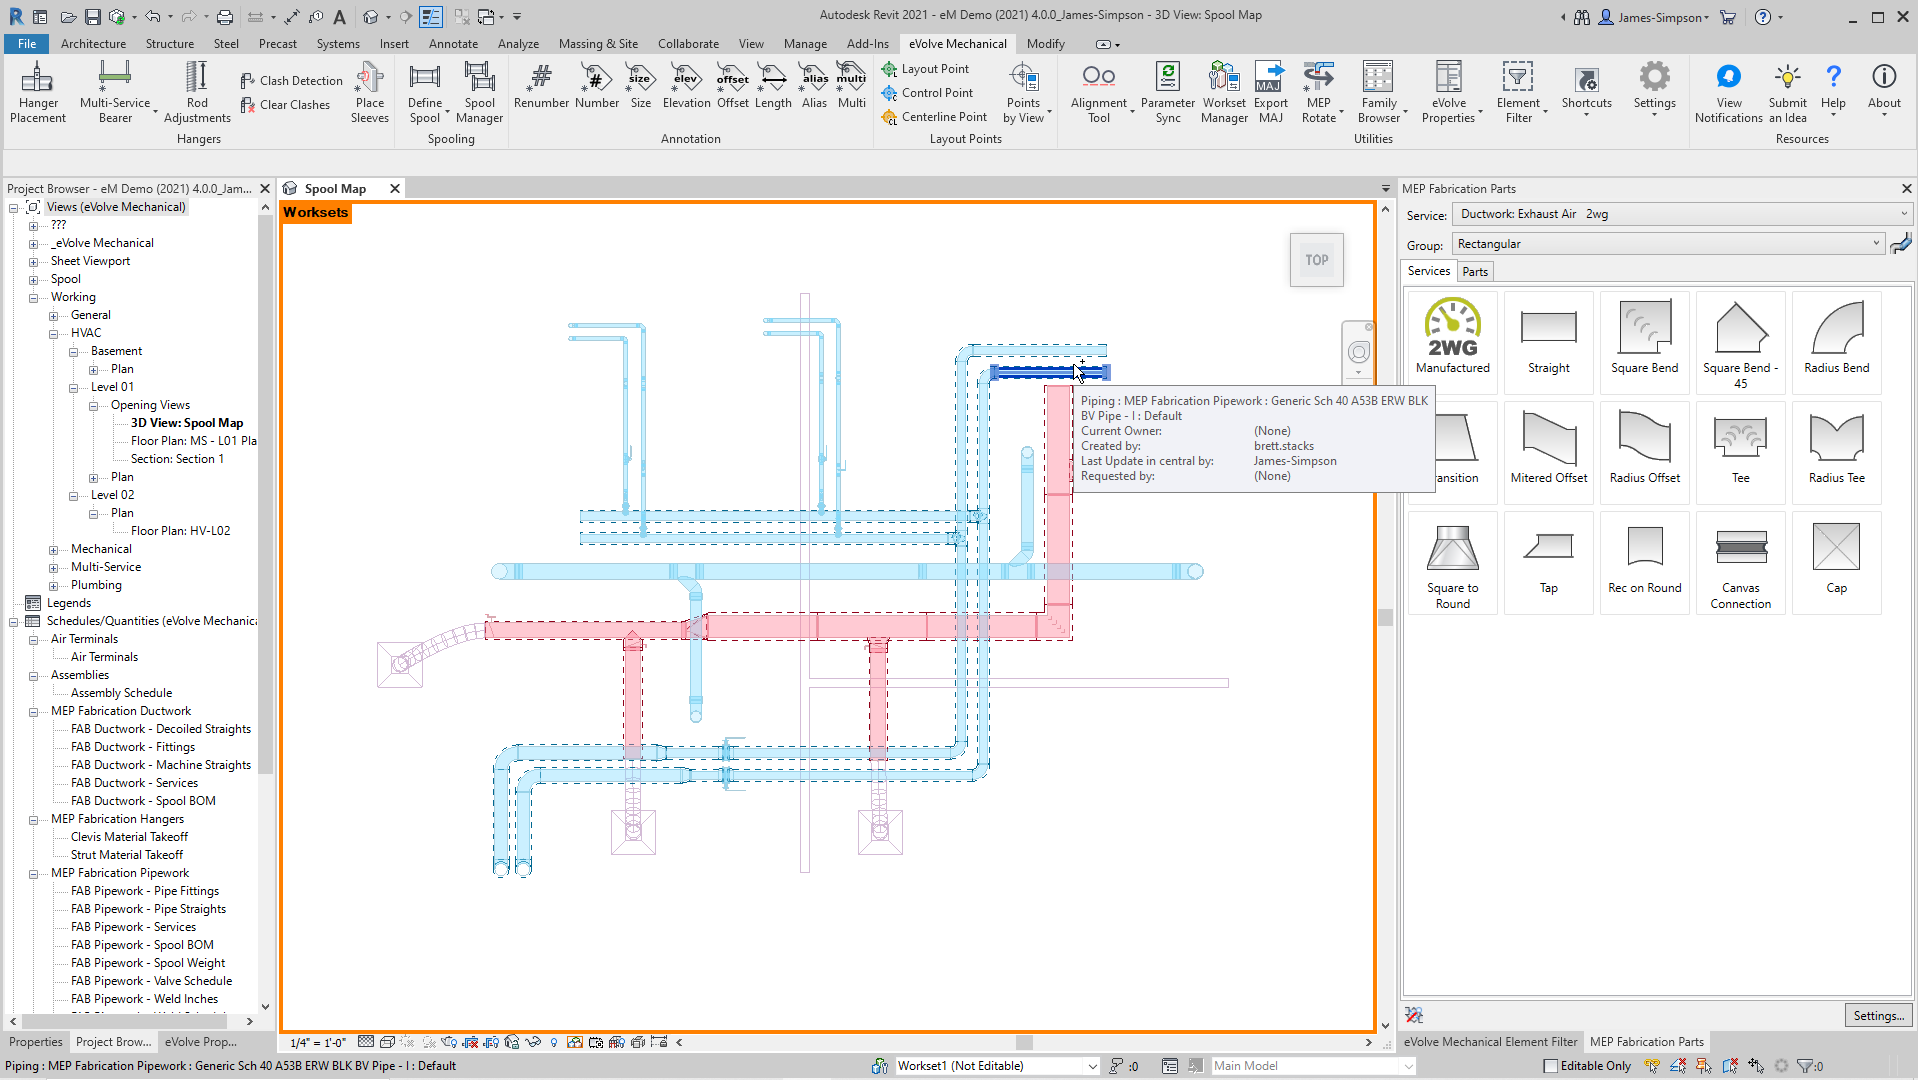Toggle the Editable Only checkbox

point(1551,1066)
